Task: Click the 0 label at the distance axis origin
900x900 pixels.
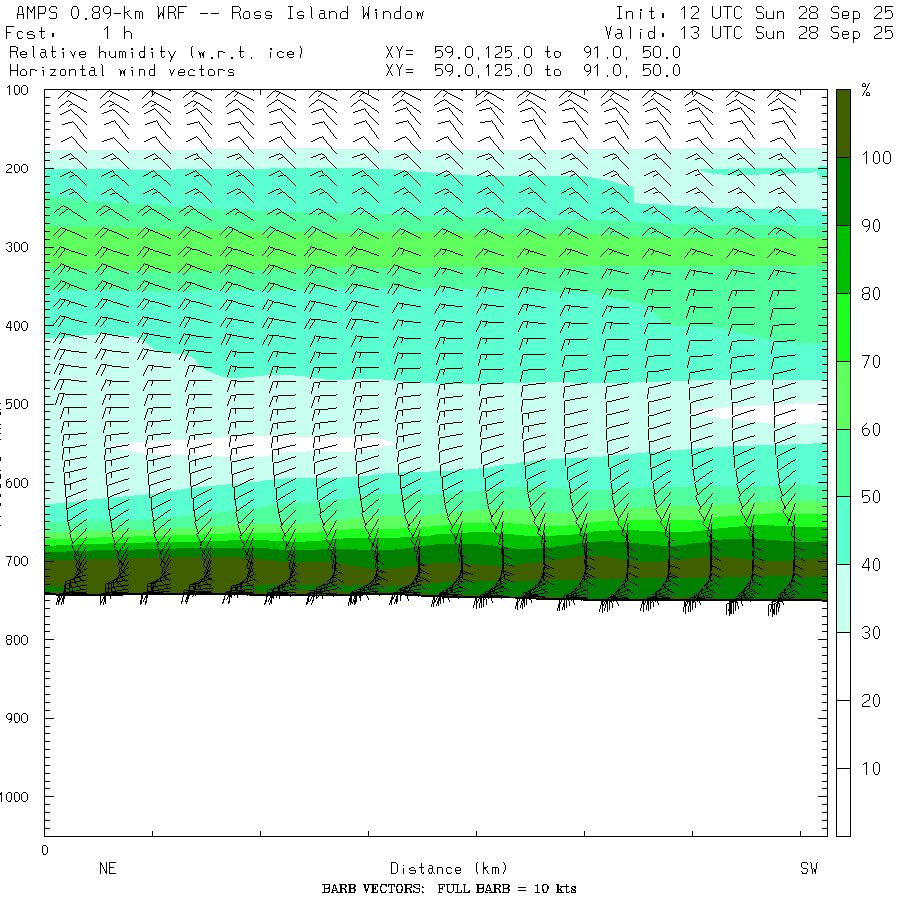Action: coord(45,850)
